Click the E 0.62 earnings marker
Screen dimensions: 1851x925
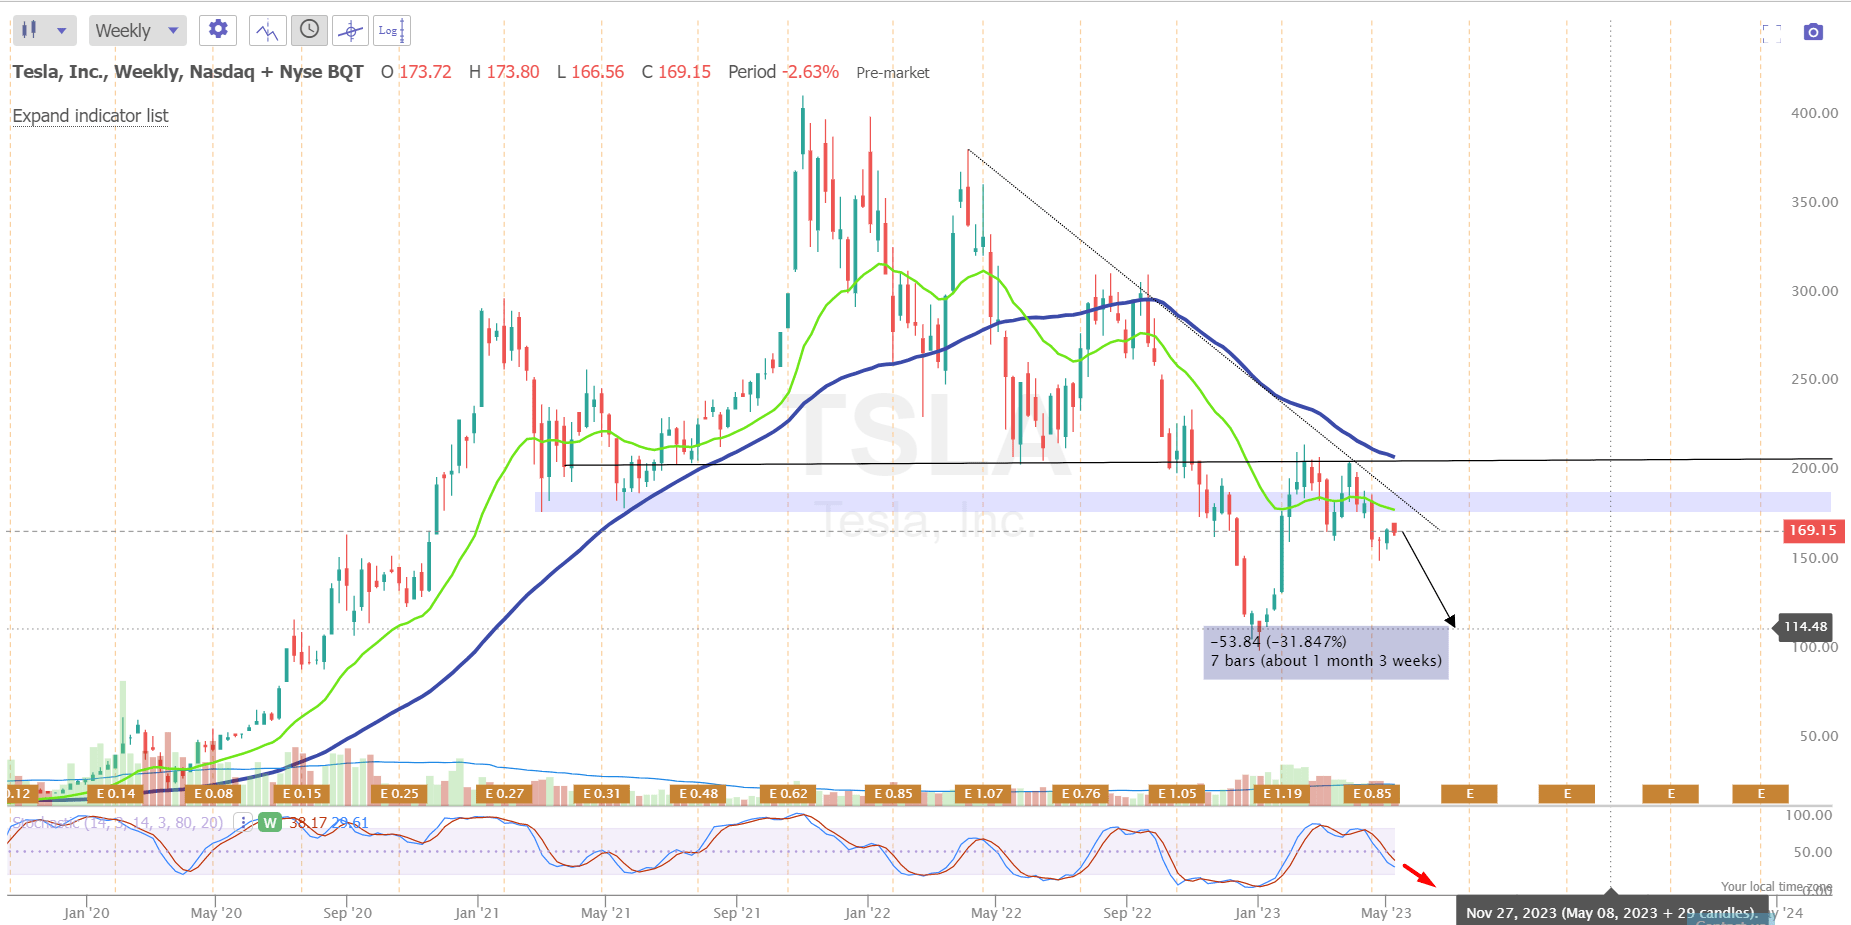tap(788, 794)
